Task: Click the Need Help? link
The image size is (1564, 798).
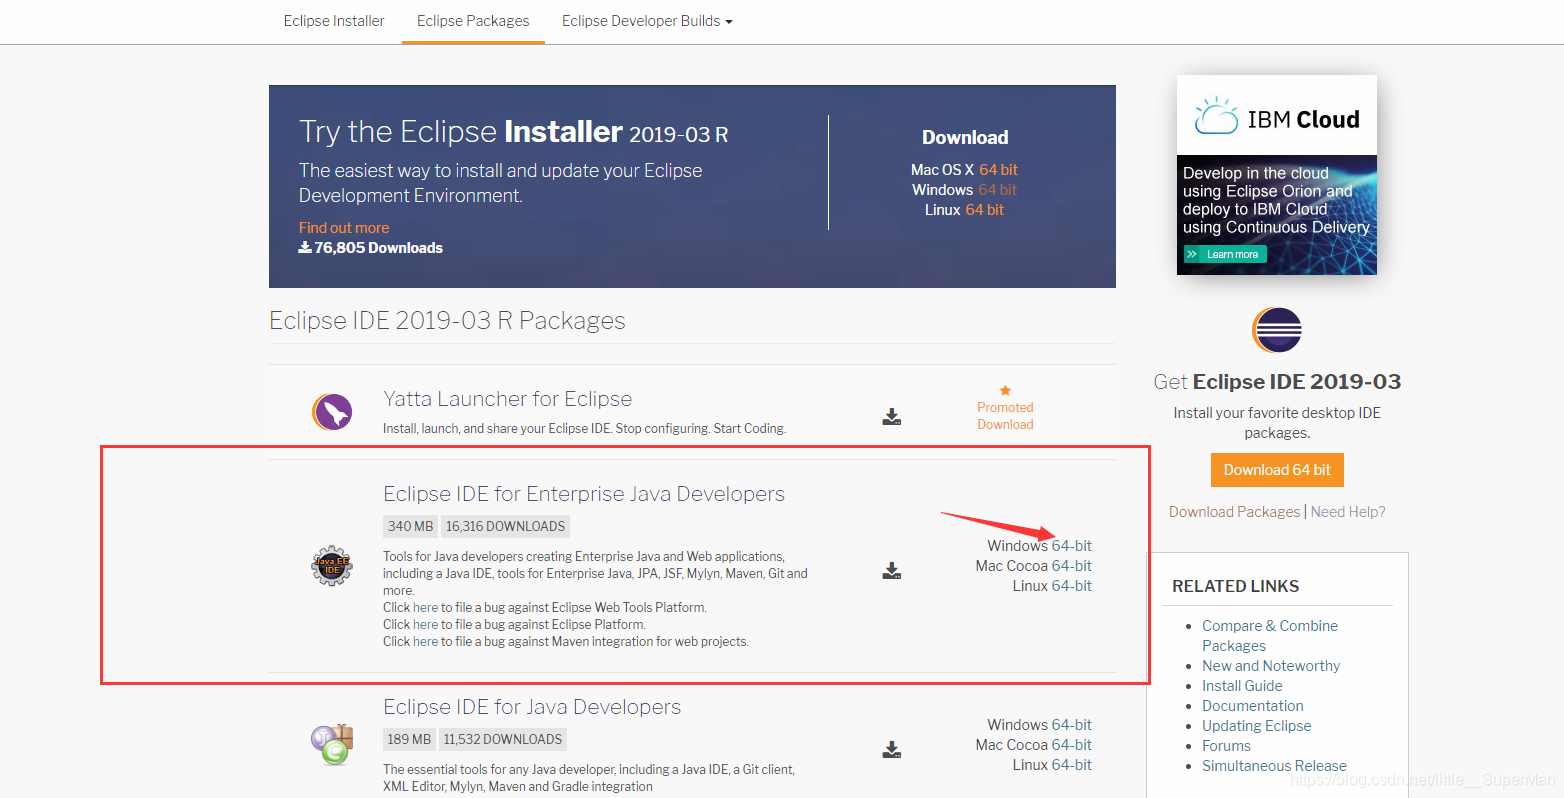Action: pos(1348,511)
